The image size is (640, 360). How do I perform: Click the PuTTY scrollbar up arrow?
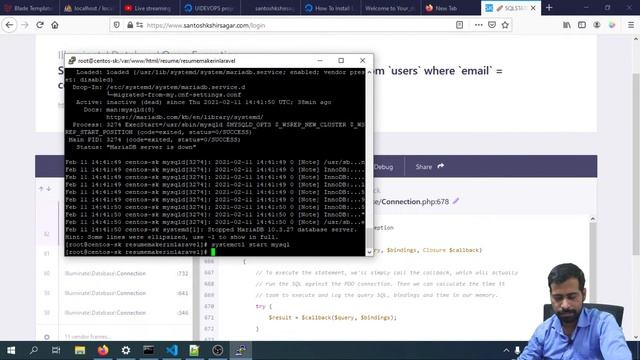point(369,72)
